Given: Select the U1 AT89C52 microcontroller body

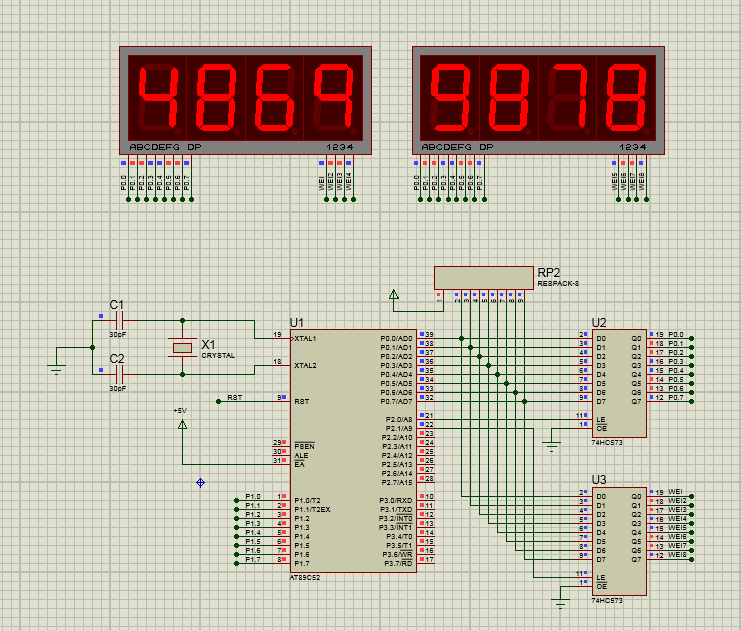Looking at the screenshot, I should pos(353,451).
